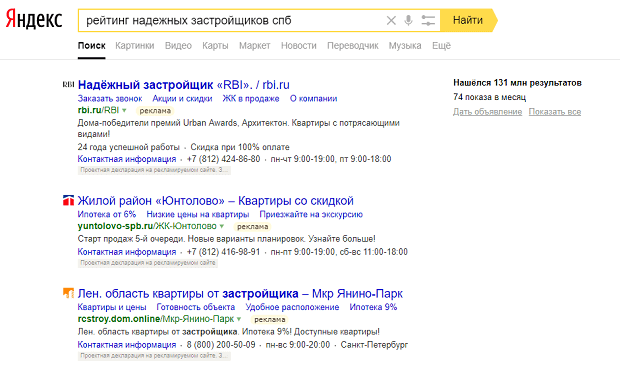The image size is (620, 372).
Task: Click Квартиры и цены sitelink
Action: coord(112,307)
